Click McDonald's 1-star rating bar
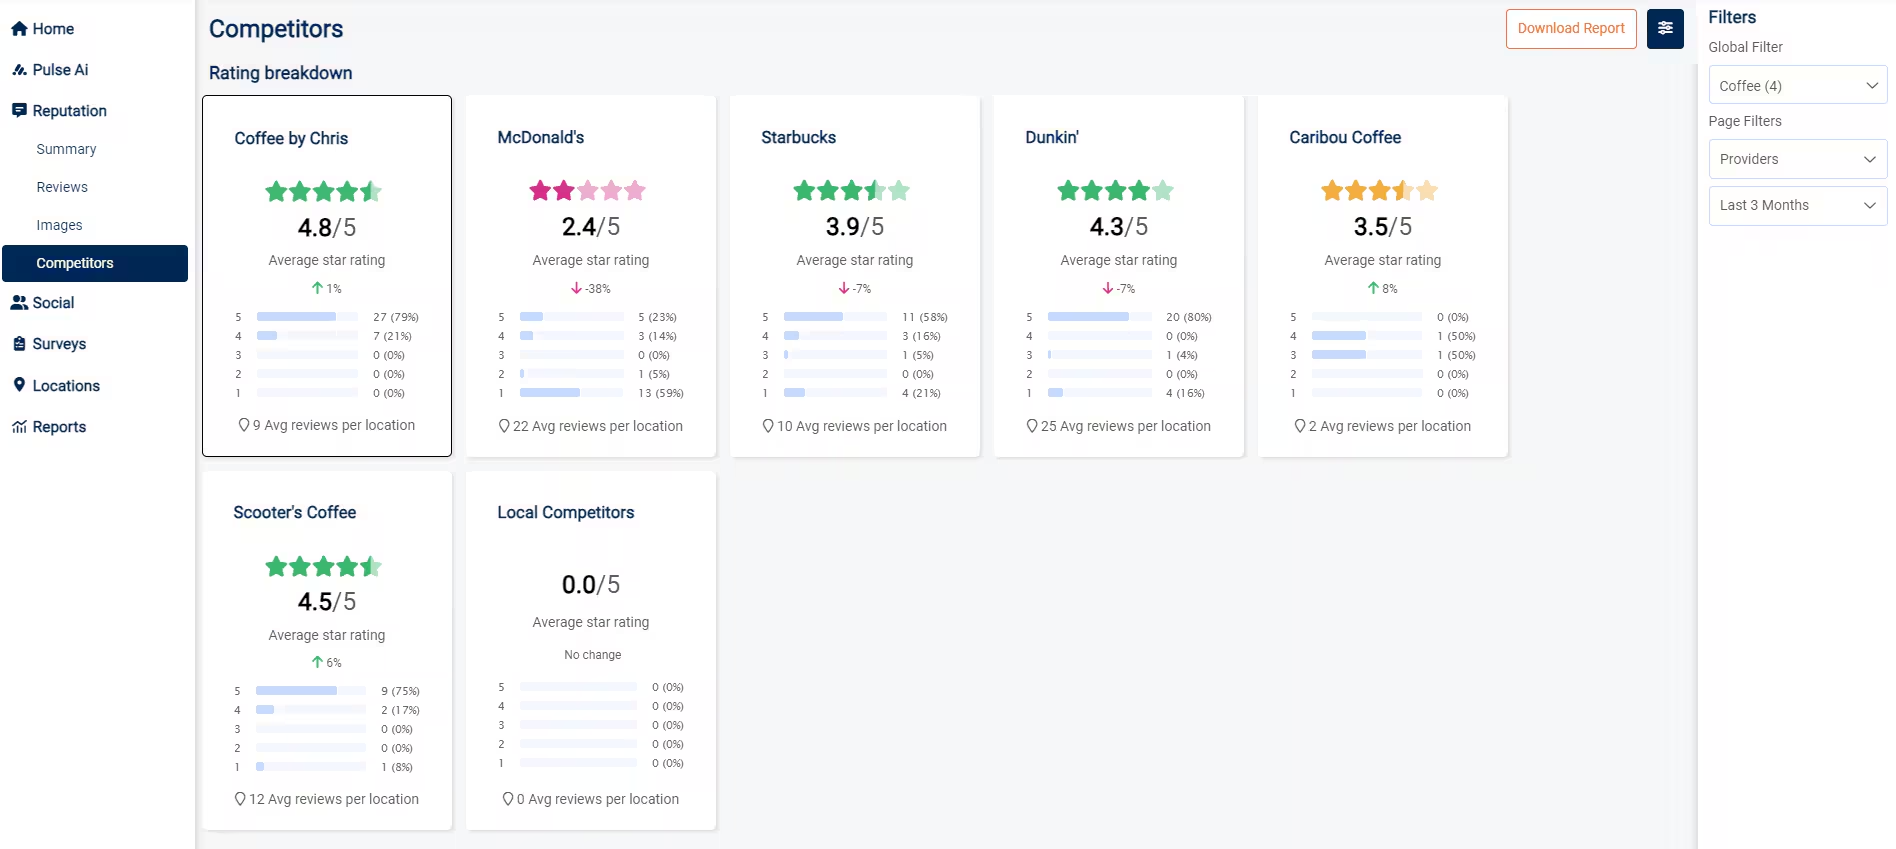The image size is (1896, 849). click(572, 393)
